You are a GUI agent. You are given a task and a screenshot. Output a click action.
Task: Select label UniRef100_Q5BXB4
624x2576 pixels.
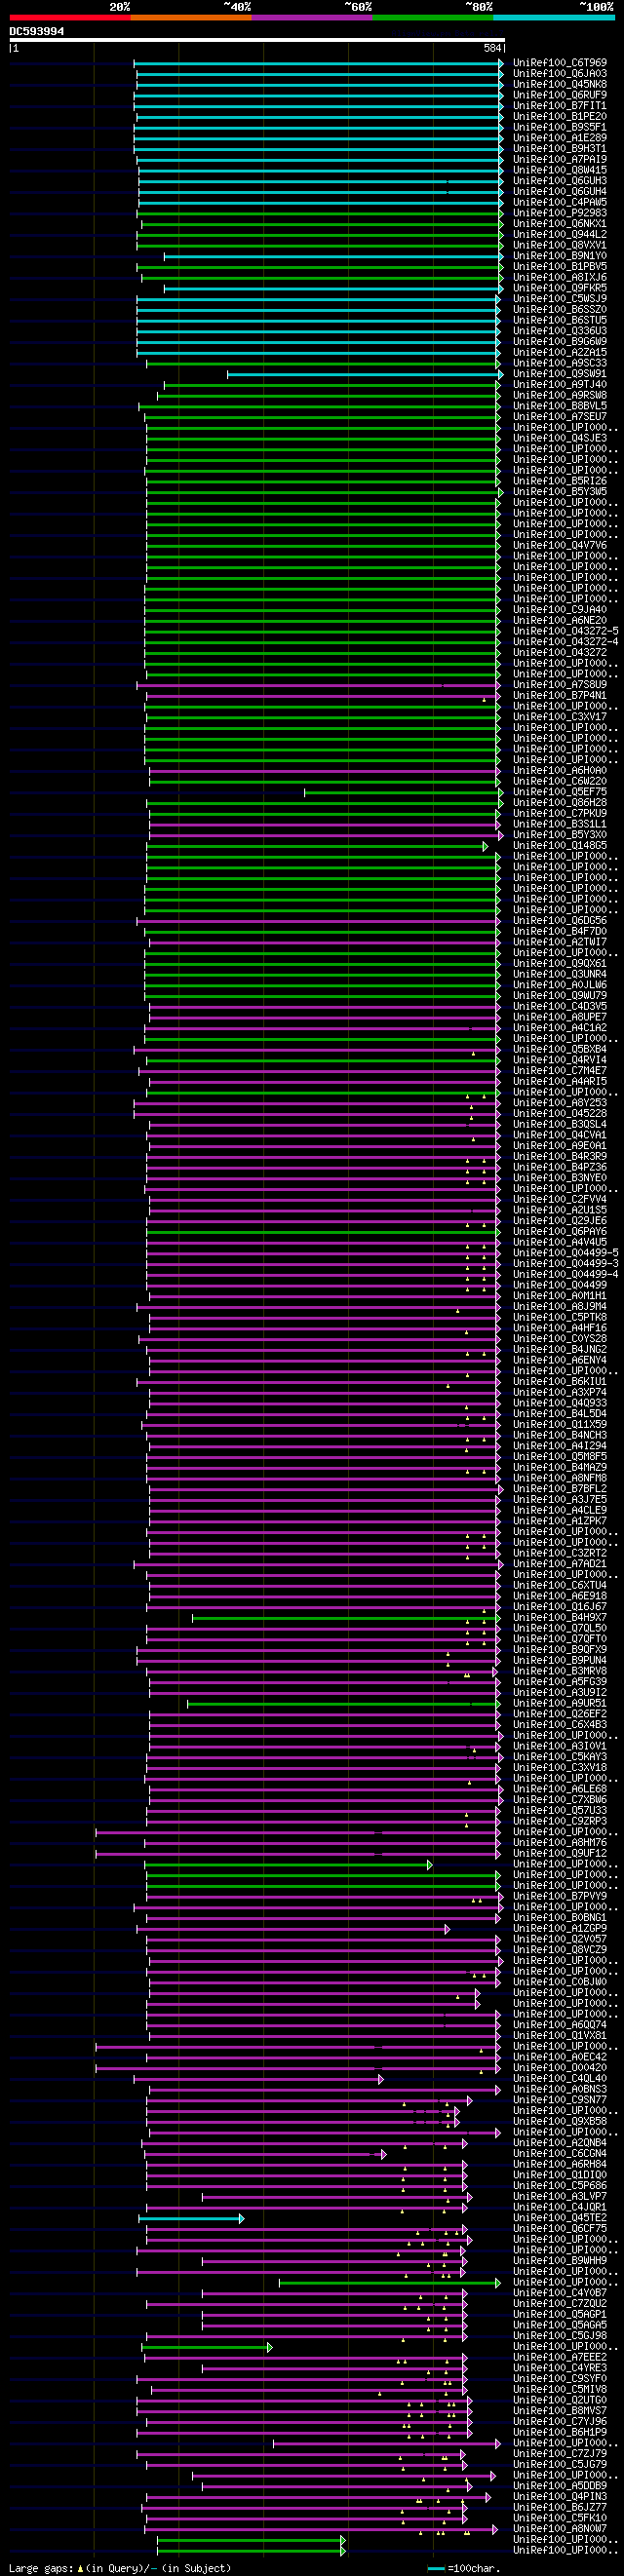[560, 1049]
